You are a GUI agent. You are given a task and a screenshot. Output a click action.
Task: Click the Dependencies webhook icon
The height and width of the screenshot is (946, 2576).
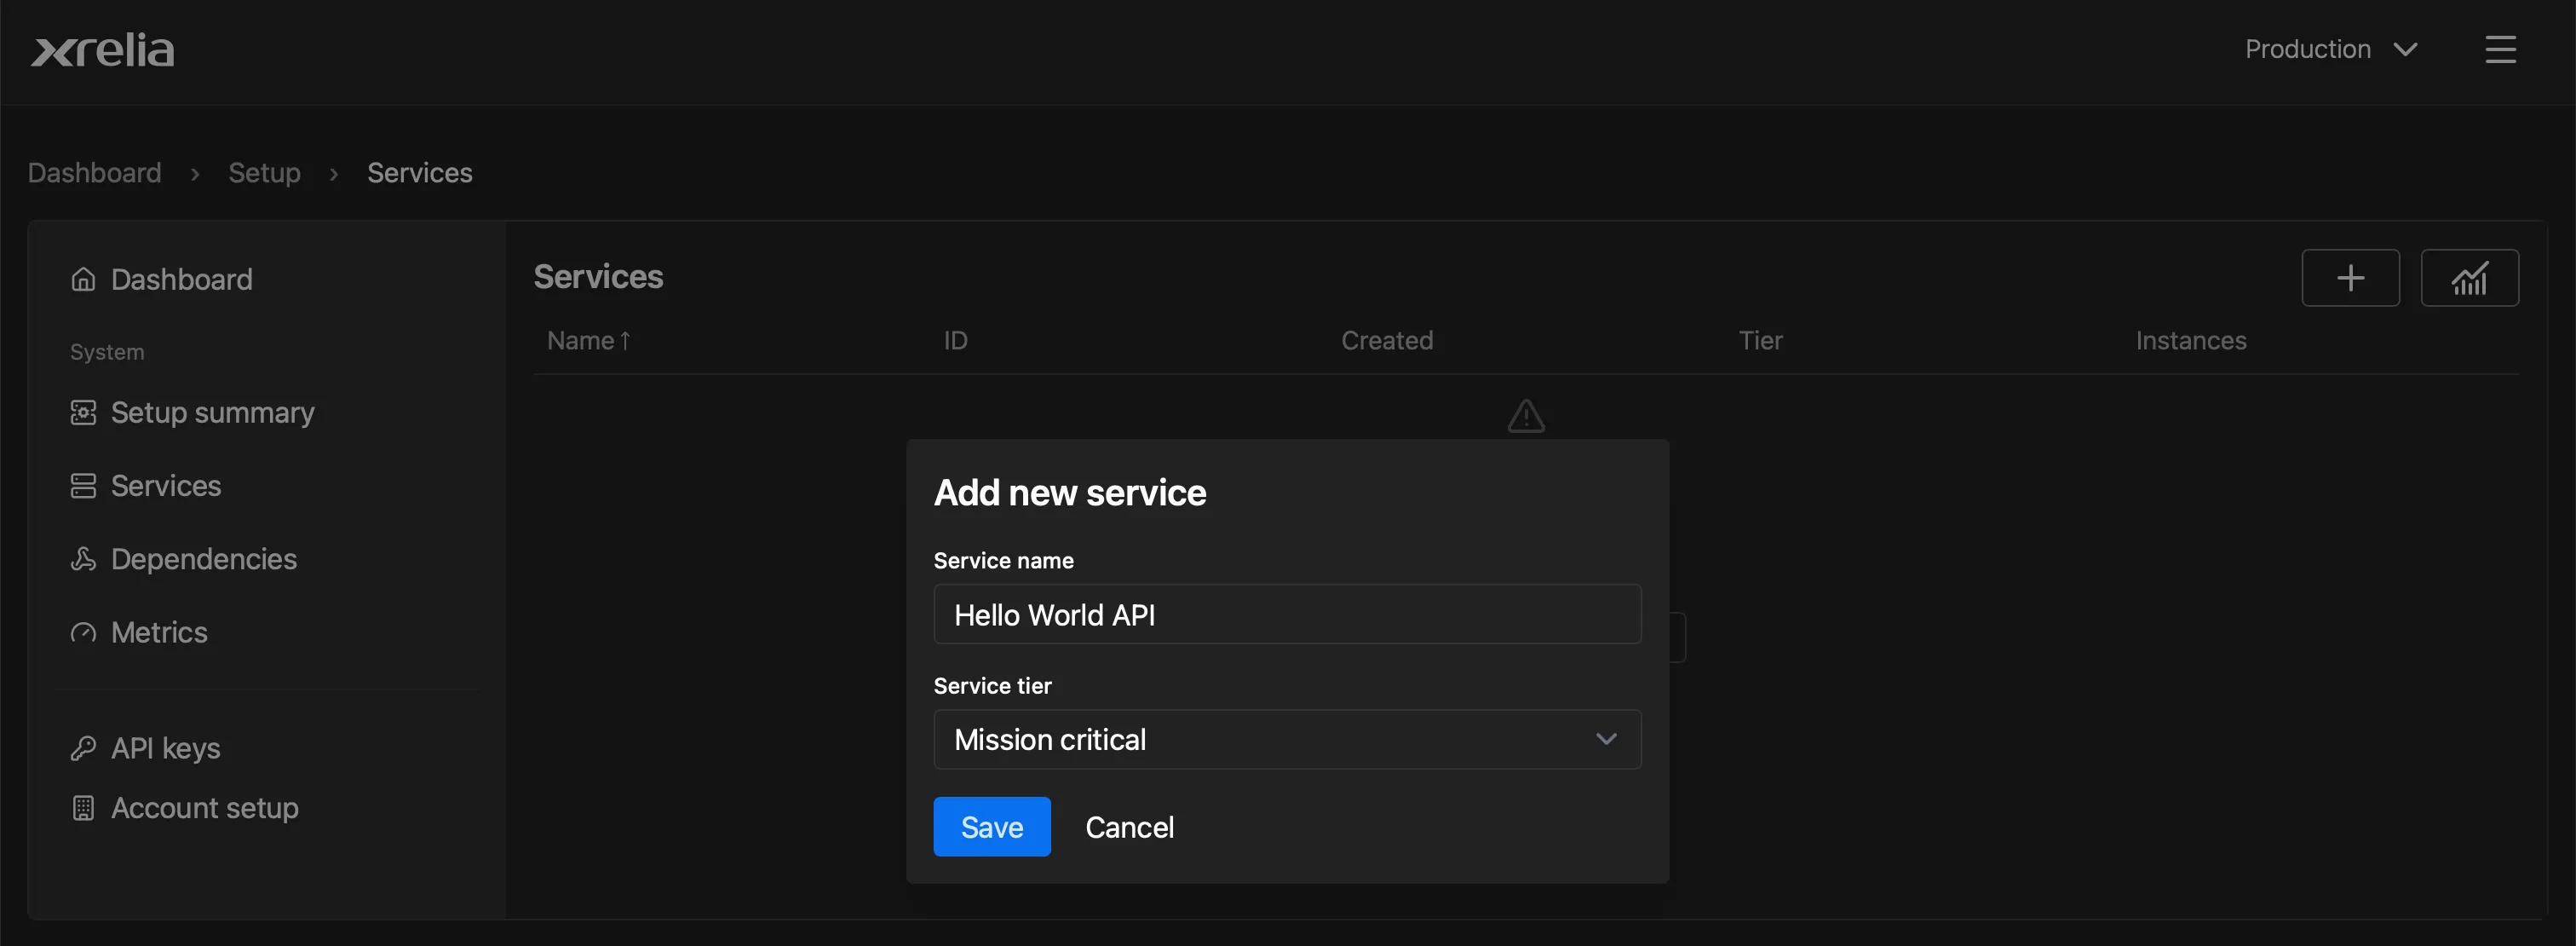83,559
